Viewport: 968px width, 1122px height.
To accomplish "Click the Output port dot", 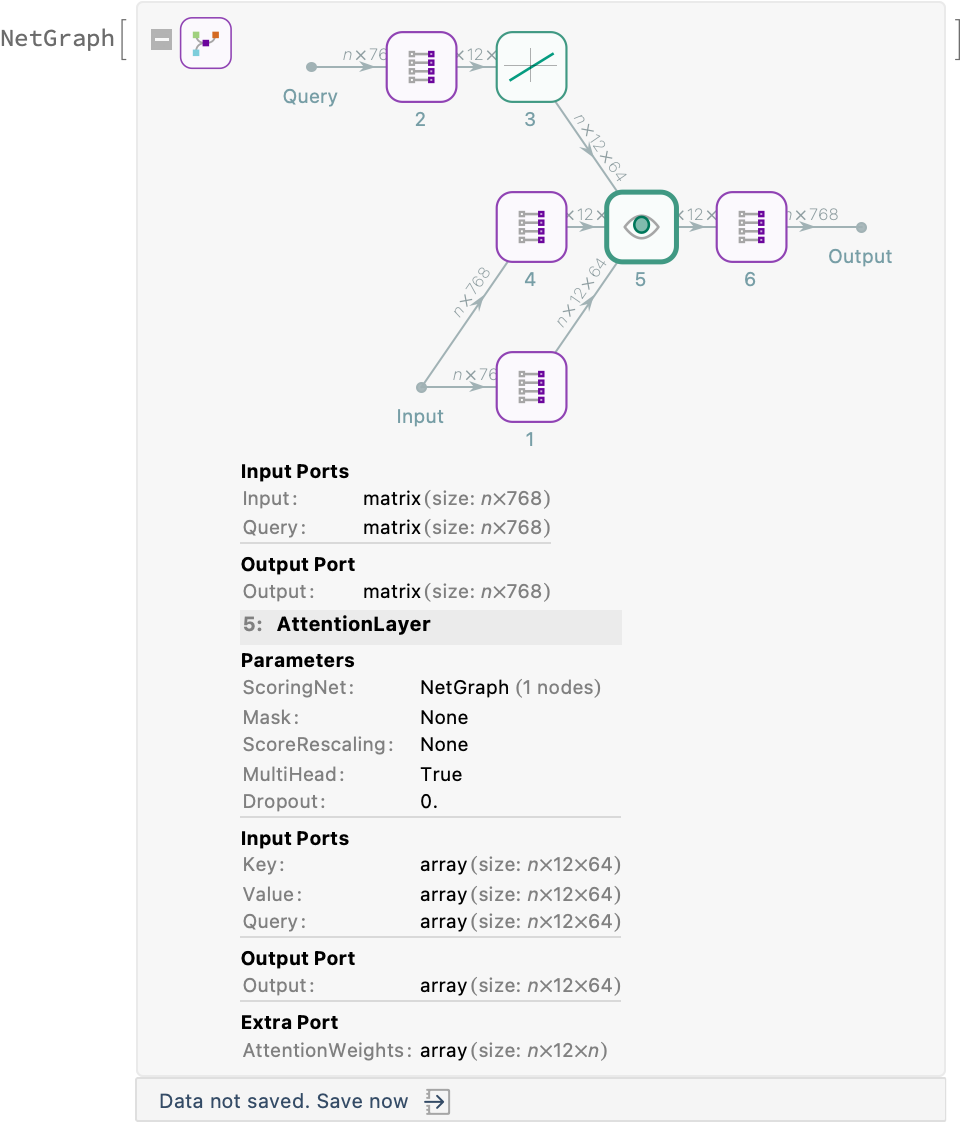I will click(861, 227).
